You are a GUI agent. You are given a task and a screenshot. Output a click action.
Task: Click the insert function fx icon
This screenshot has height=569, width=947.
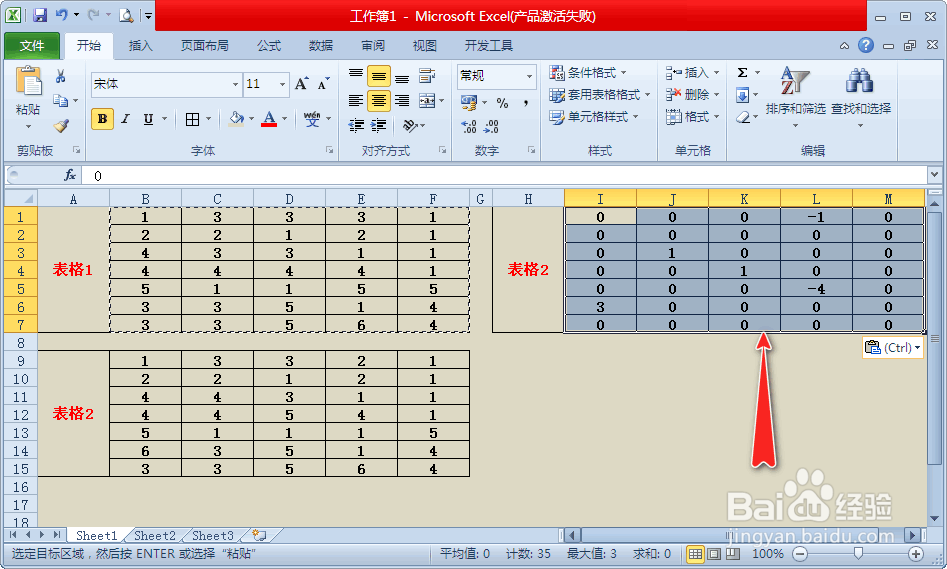[70, 175]
